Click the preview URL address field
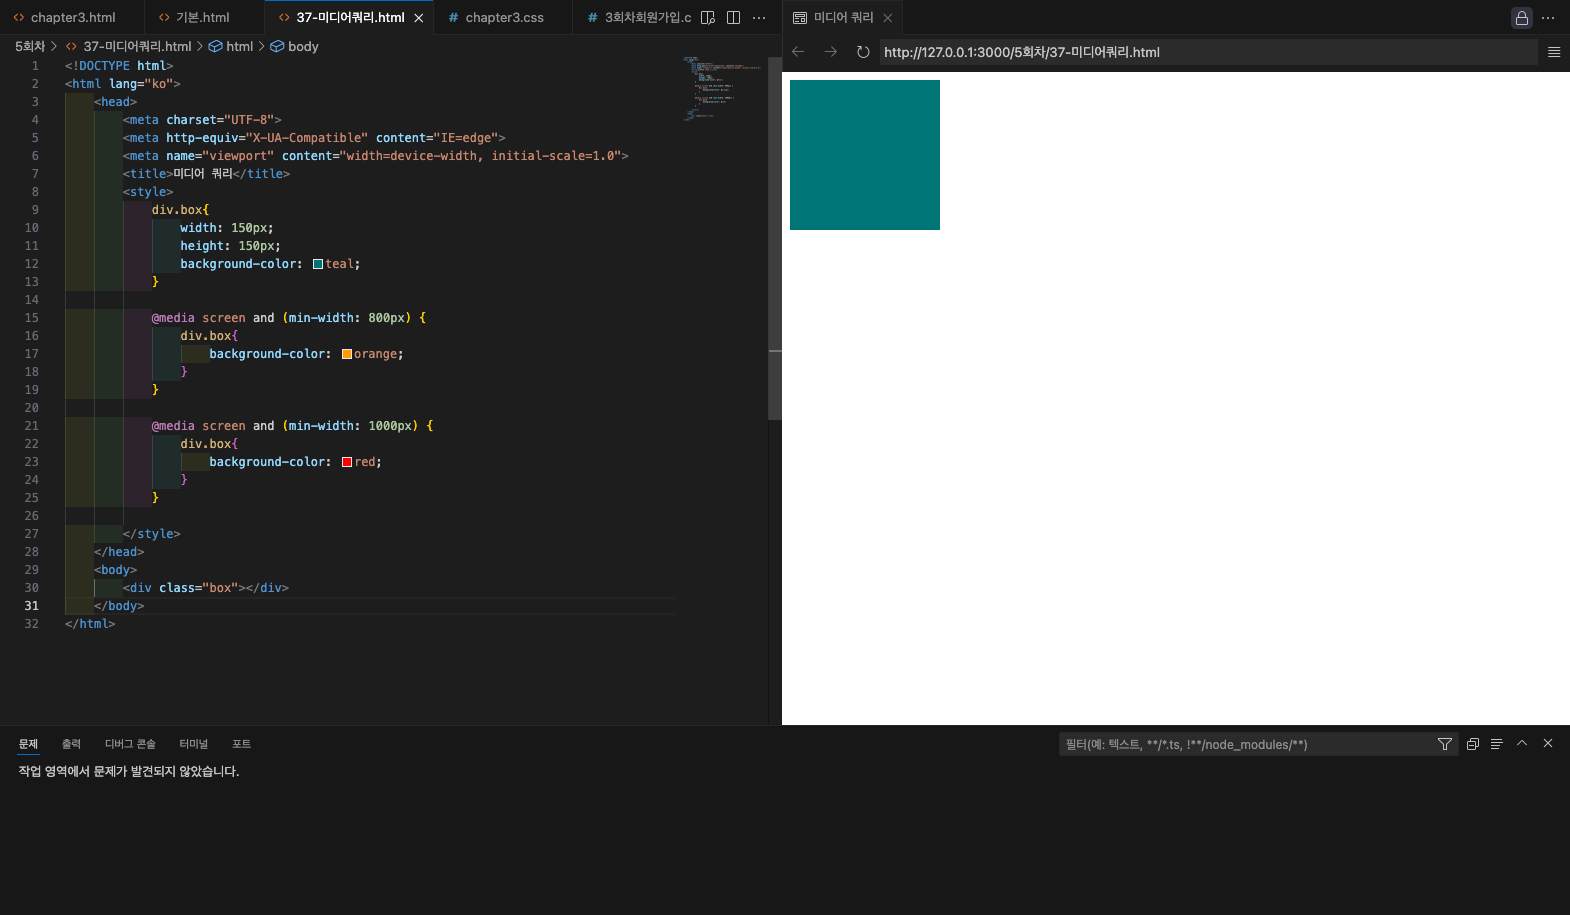 click(x=1208, y=52)
